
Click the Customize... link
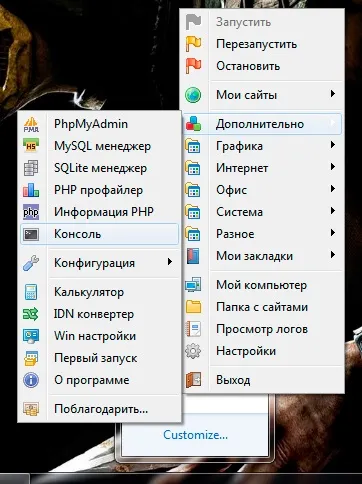195,435
